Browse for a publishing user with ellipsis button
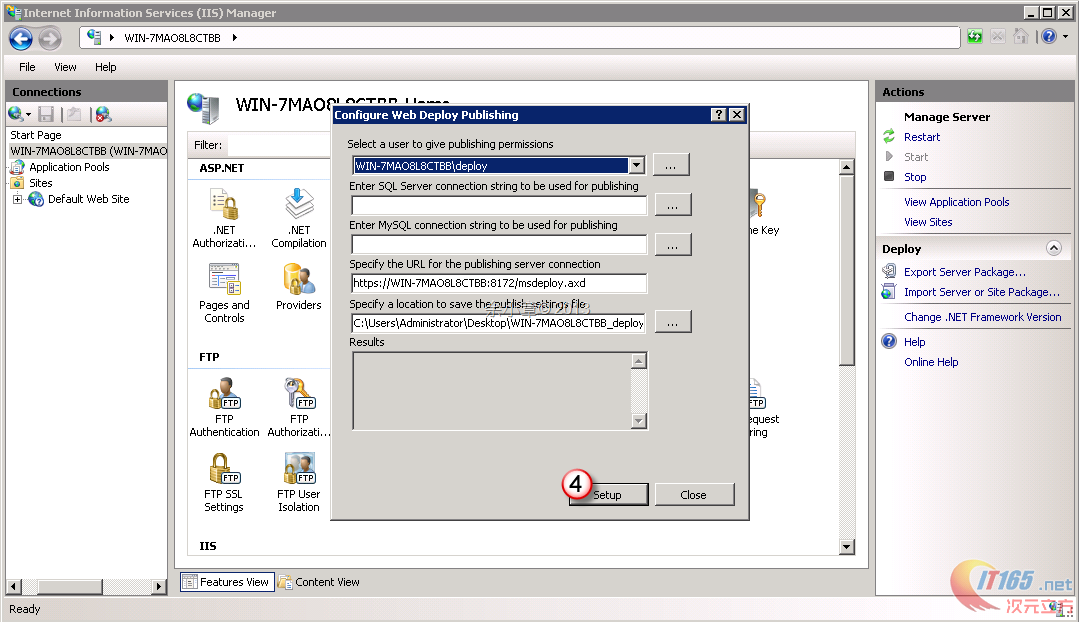1079x622 pixels. point(671,165)
